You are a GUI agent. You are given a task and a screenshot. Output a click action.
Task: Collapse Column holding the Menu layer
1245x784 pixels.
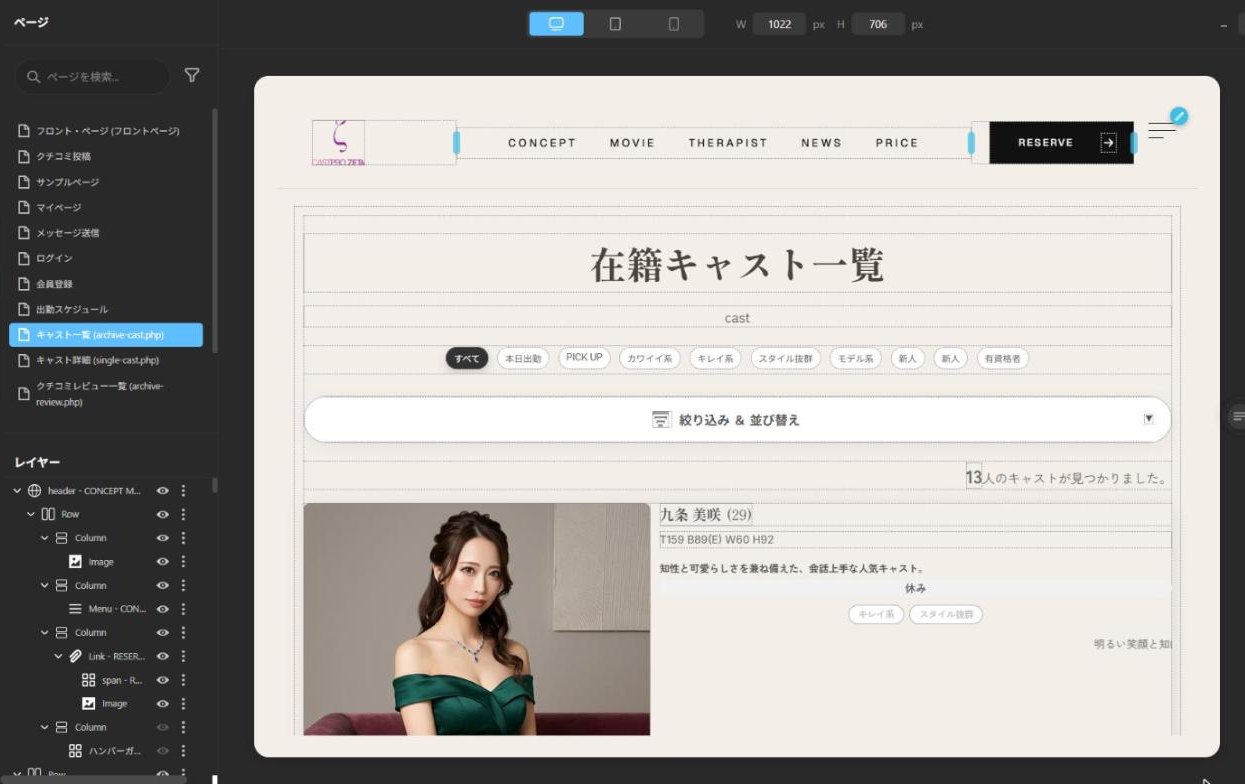tap(44, 585)
